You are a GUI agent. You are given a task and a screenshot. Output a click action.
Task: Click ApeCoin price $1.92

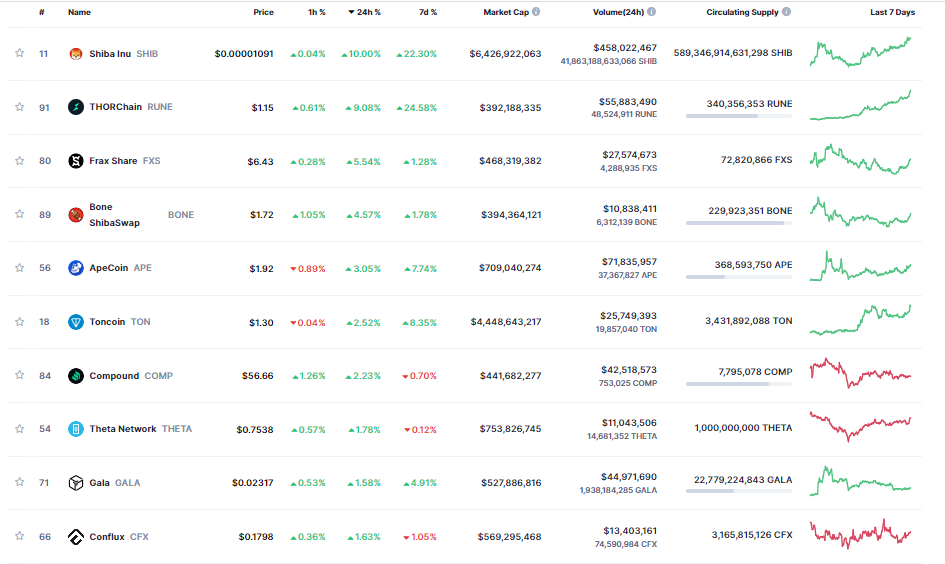(x=262, y=268)
